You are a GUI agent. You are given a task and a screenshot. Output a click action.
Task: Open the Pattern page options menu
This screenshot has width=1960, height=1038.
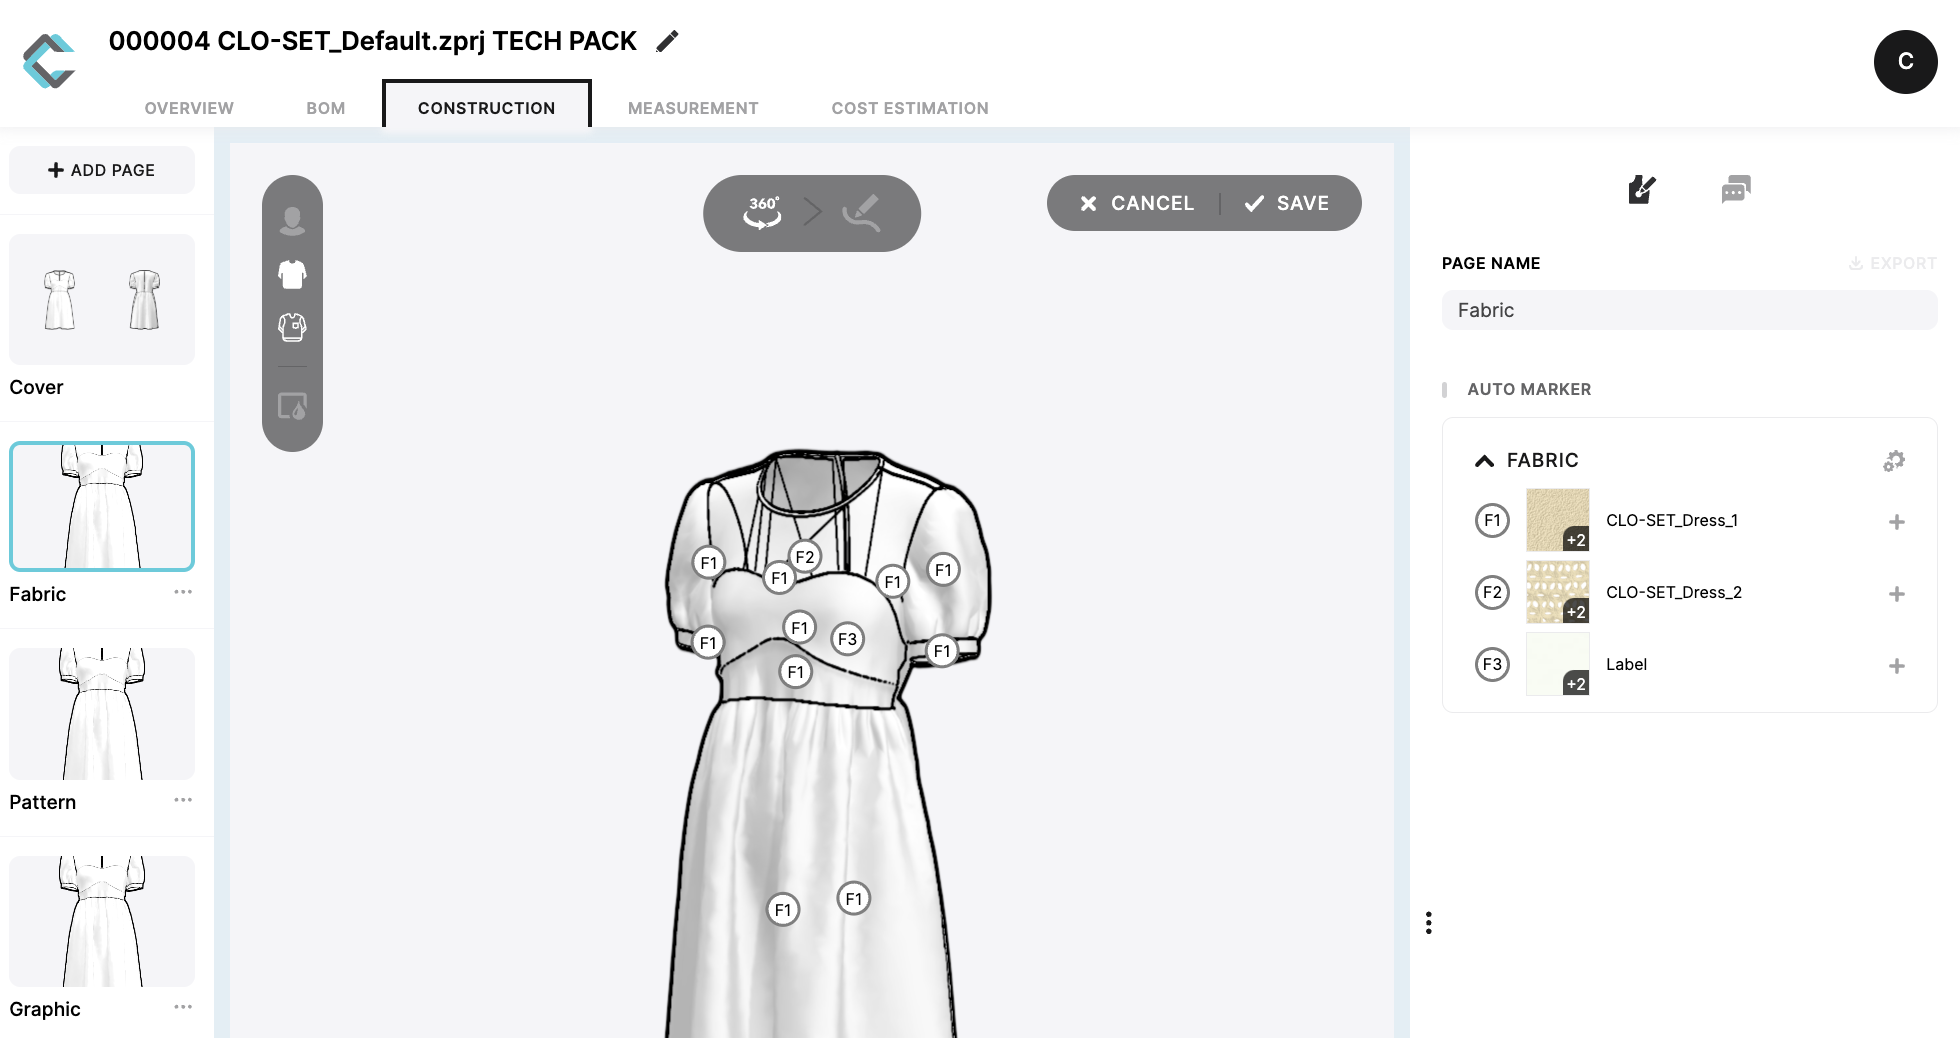tap(183, 800)
